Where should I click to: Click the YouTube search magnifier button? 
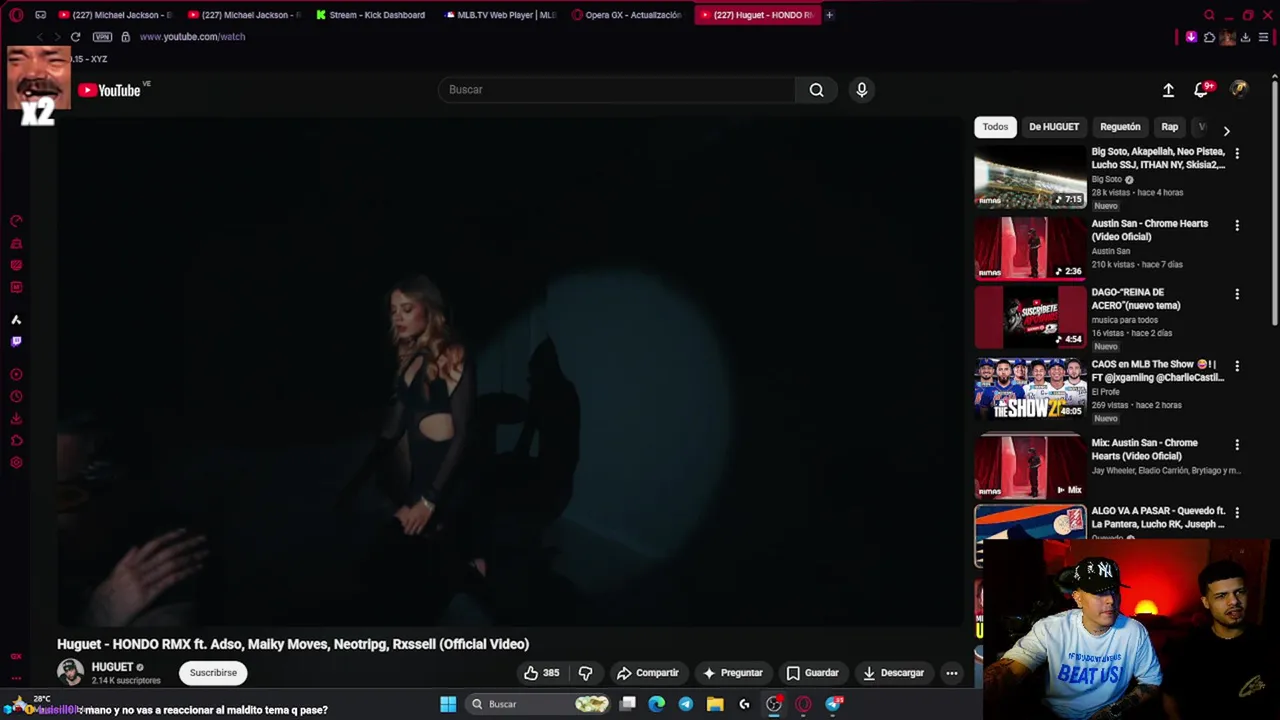817,90
